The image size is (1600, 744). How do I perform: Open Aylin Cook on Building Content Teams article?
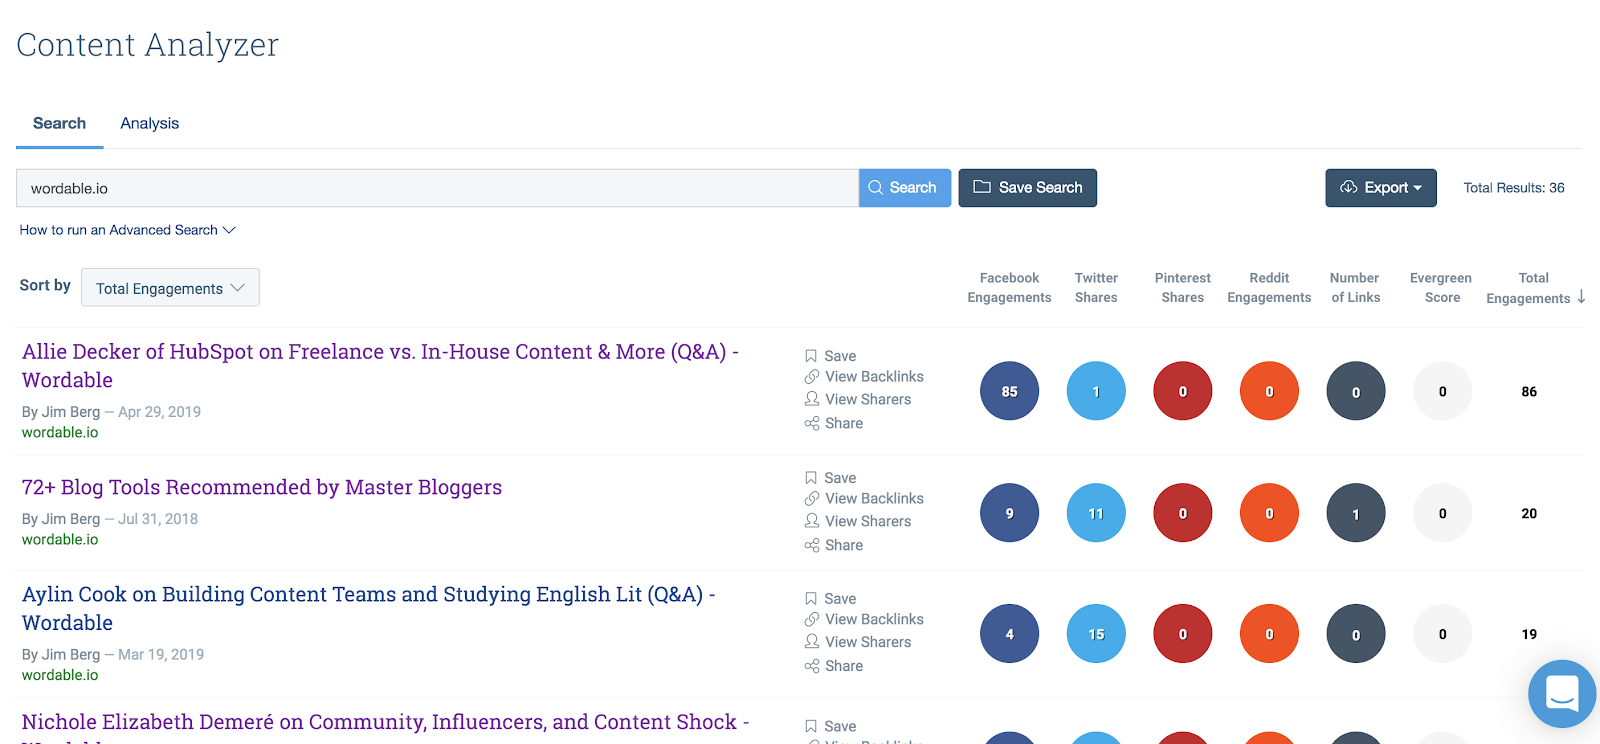point(368,608)
